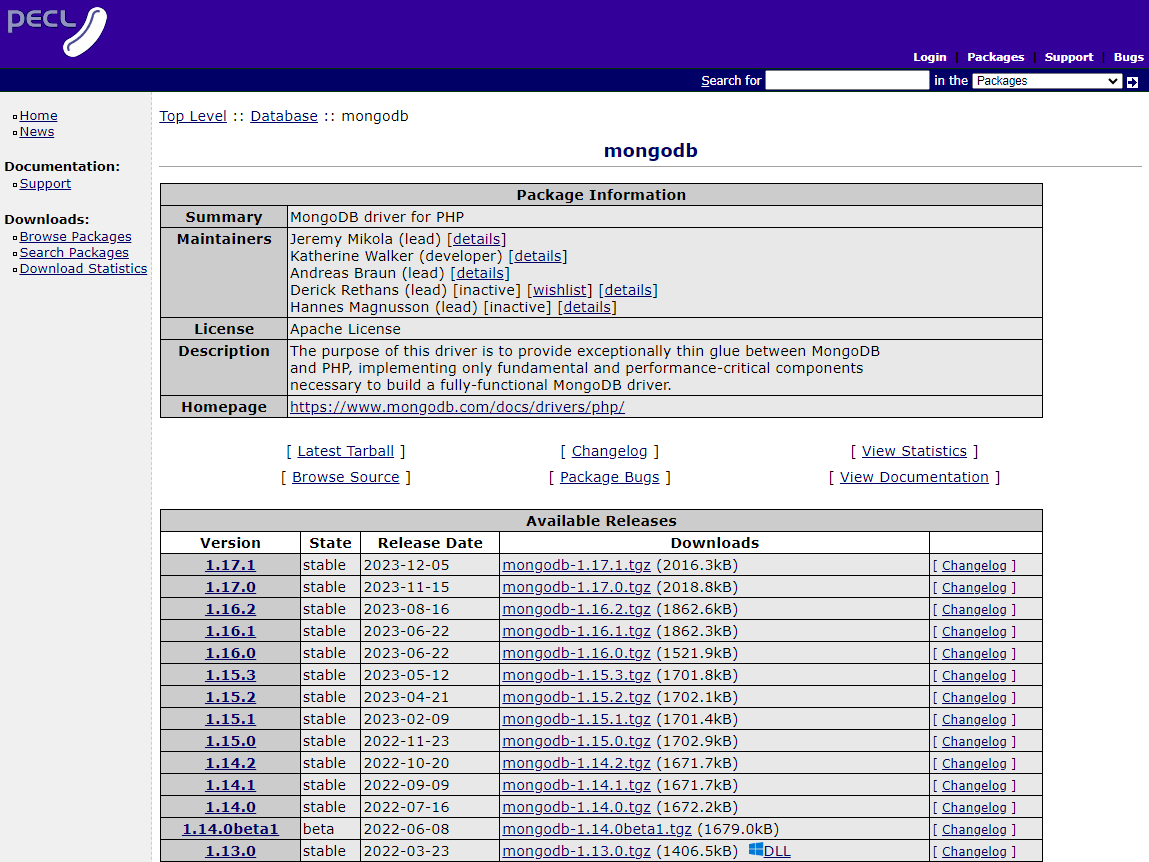Screen dimensions: 1149x862
Task: Download mongodb-1.15.2.tgz
Action: (577, 697)
